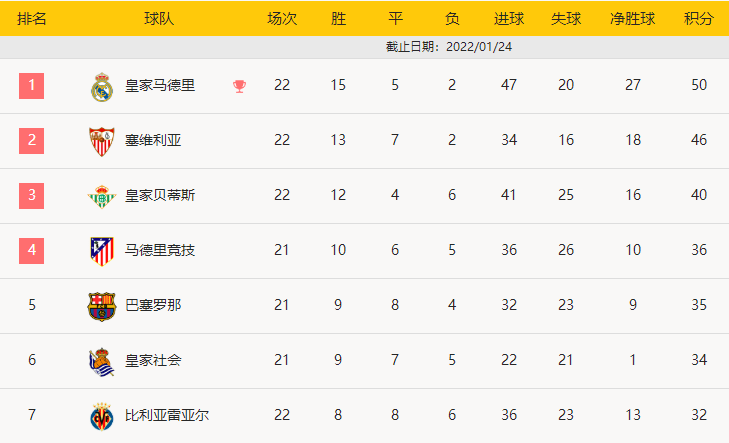Click the Atlético Madrid club crest
The width and height of the screenshot is (729, 443).
(x=102, y=250)
